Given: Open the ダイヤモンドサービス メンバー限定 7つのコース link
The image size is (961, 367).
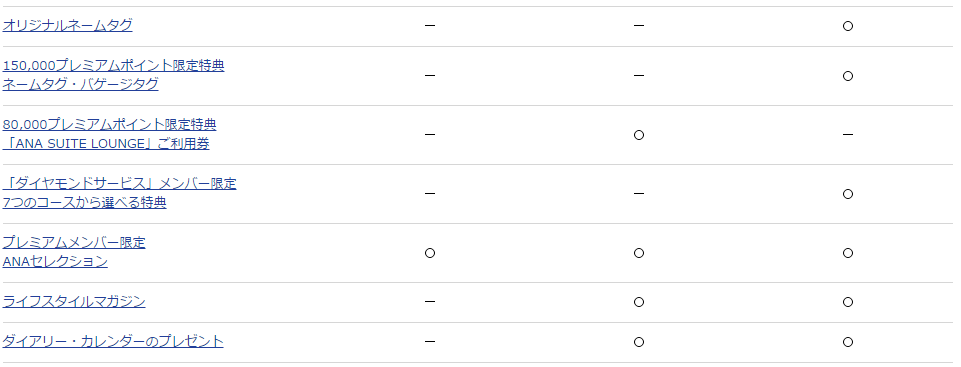Looking at the screenshot, I should tap(120, 193).
